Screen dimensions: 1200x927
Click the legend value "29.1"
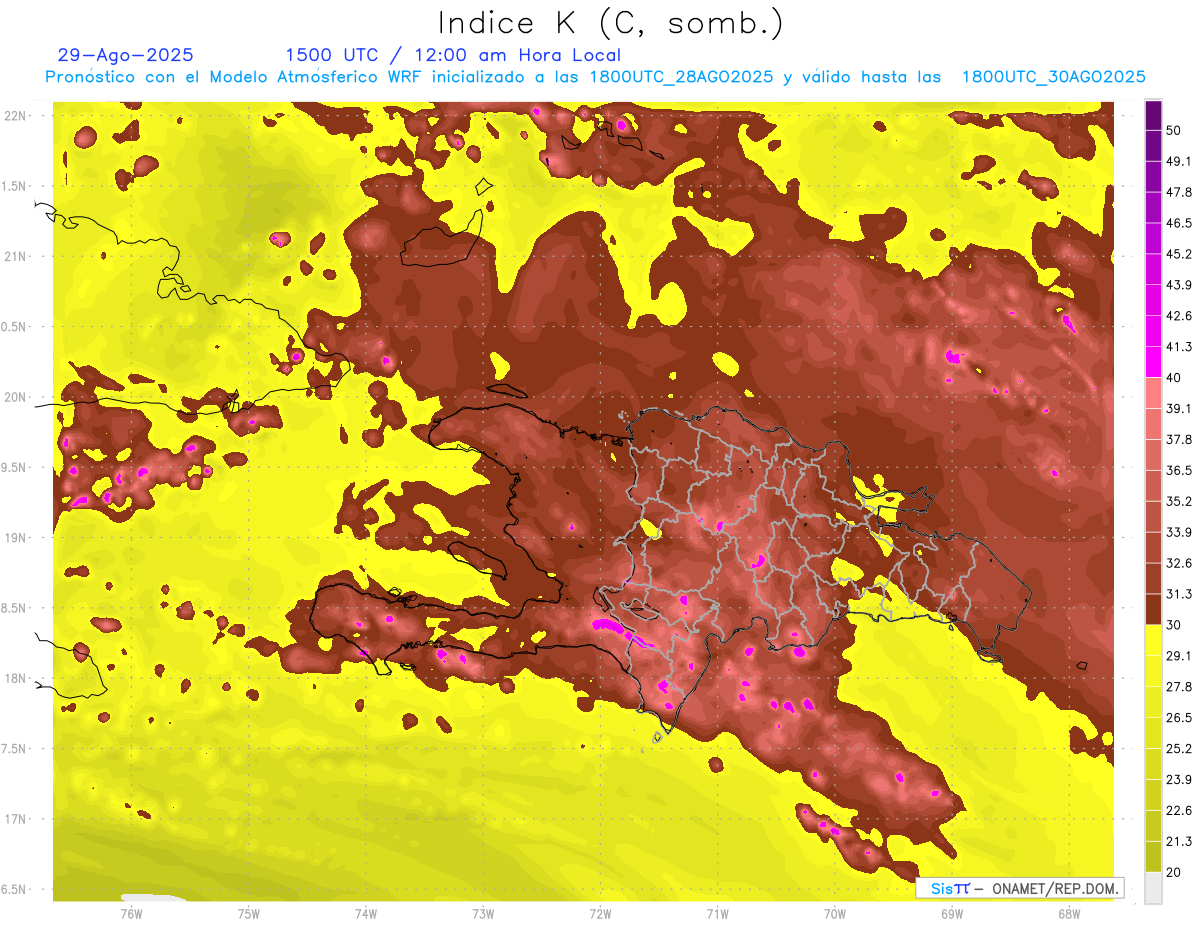point(1179,655)
